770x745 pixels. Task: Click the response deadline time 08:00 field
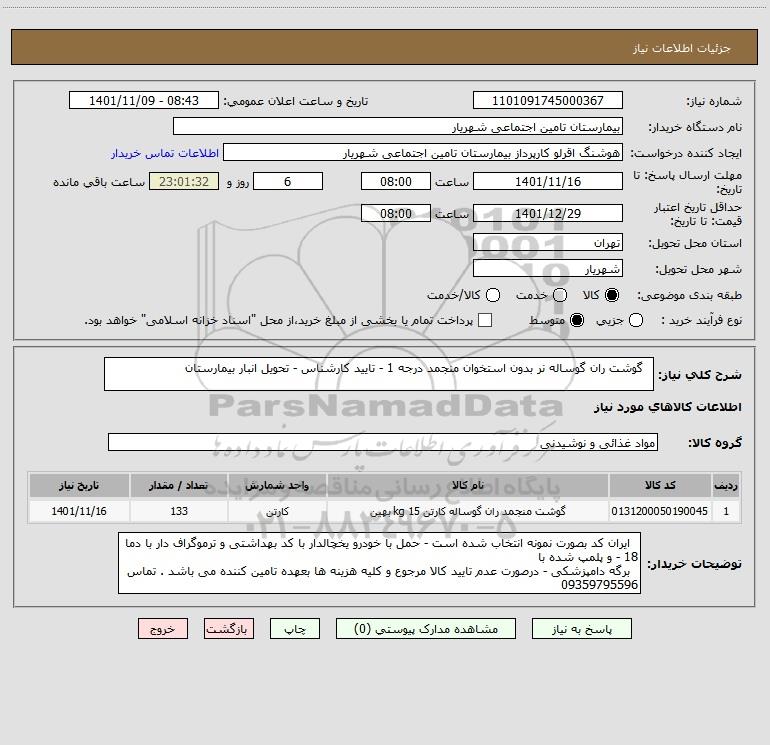[396, 181]
